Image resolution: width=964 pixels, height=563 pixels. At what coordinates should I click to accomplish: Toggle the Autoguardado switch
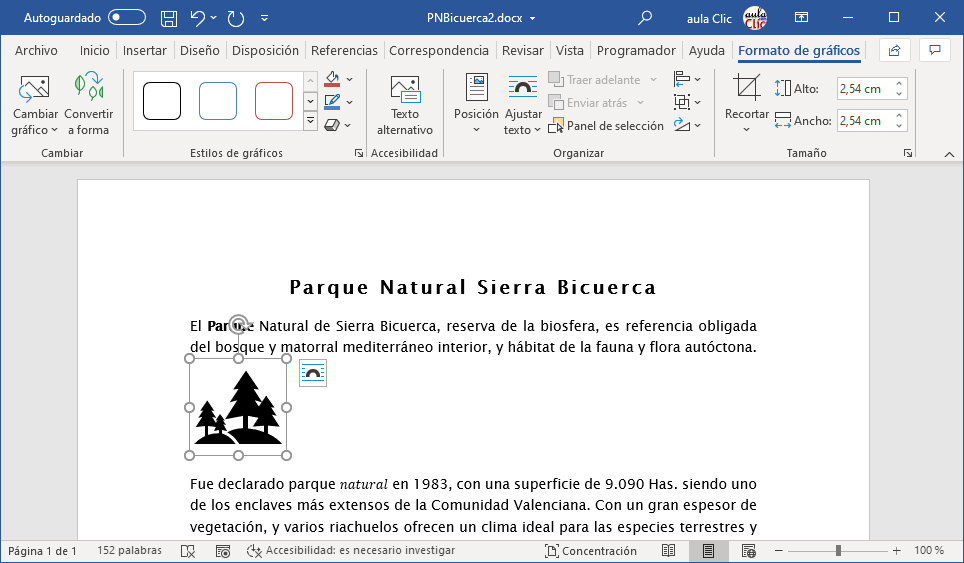point(126,18)
